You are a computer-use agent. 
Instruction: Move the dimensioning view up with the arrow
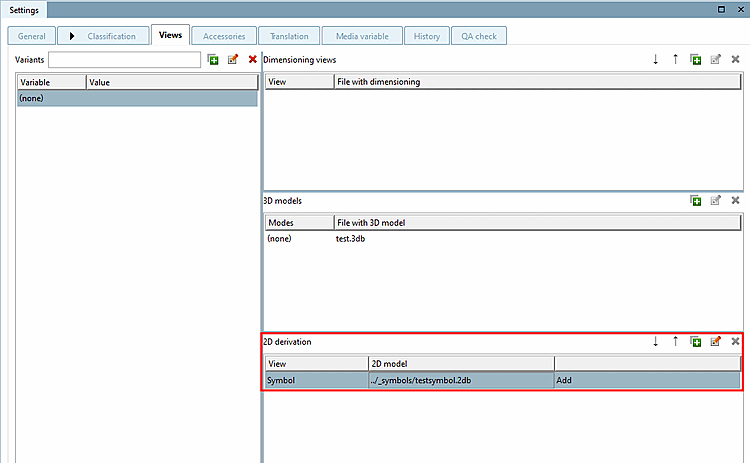[x=675, y=59]
